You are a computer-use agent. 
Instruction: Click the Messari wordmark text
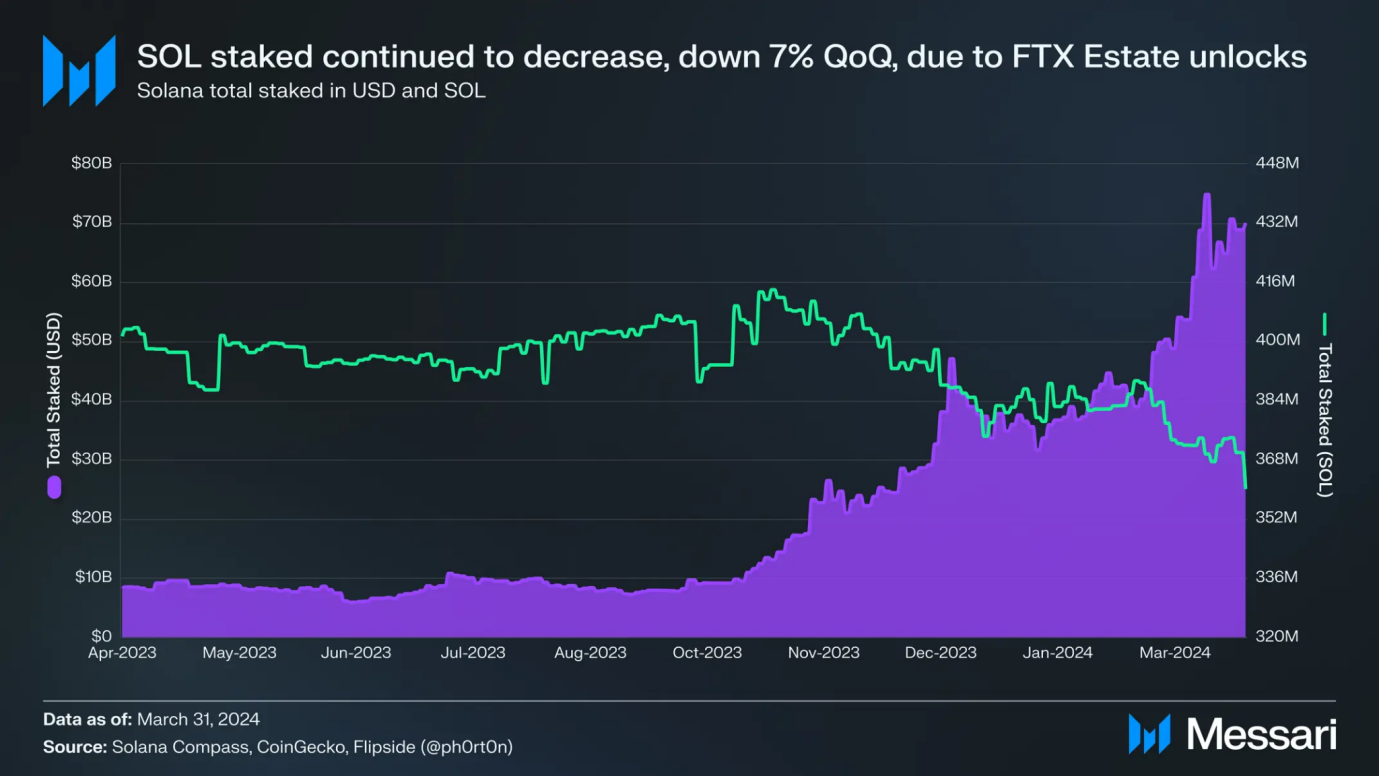(x=1262, y=735)
